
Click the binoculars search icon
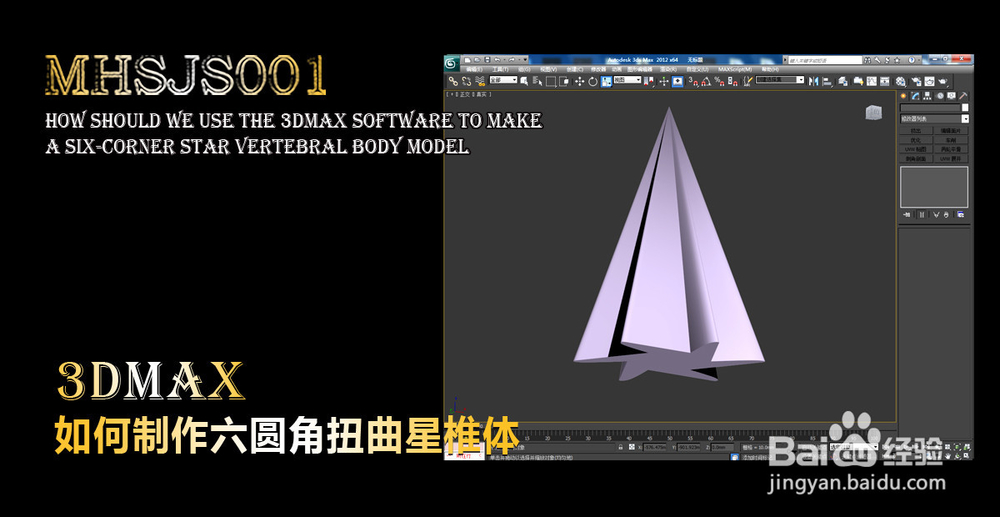(x=867, y=60)
